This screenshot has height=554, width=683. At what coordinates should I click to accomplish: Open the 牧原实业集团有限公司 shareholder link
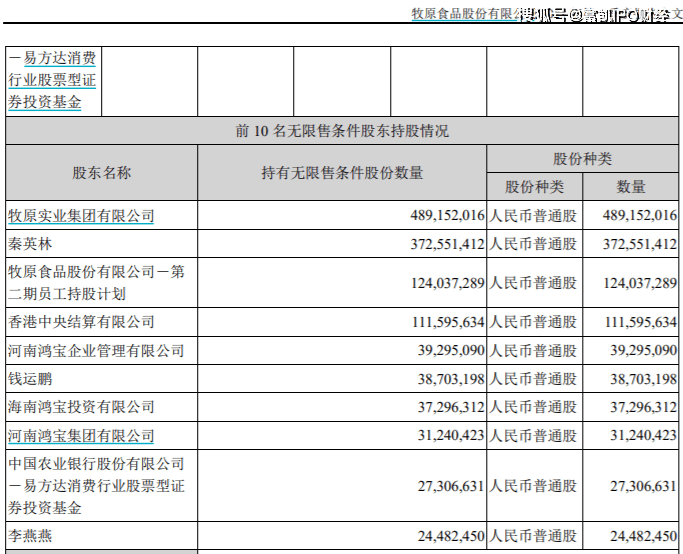point(81,216)
